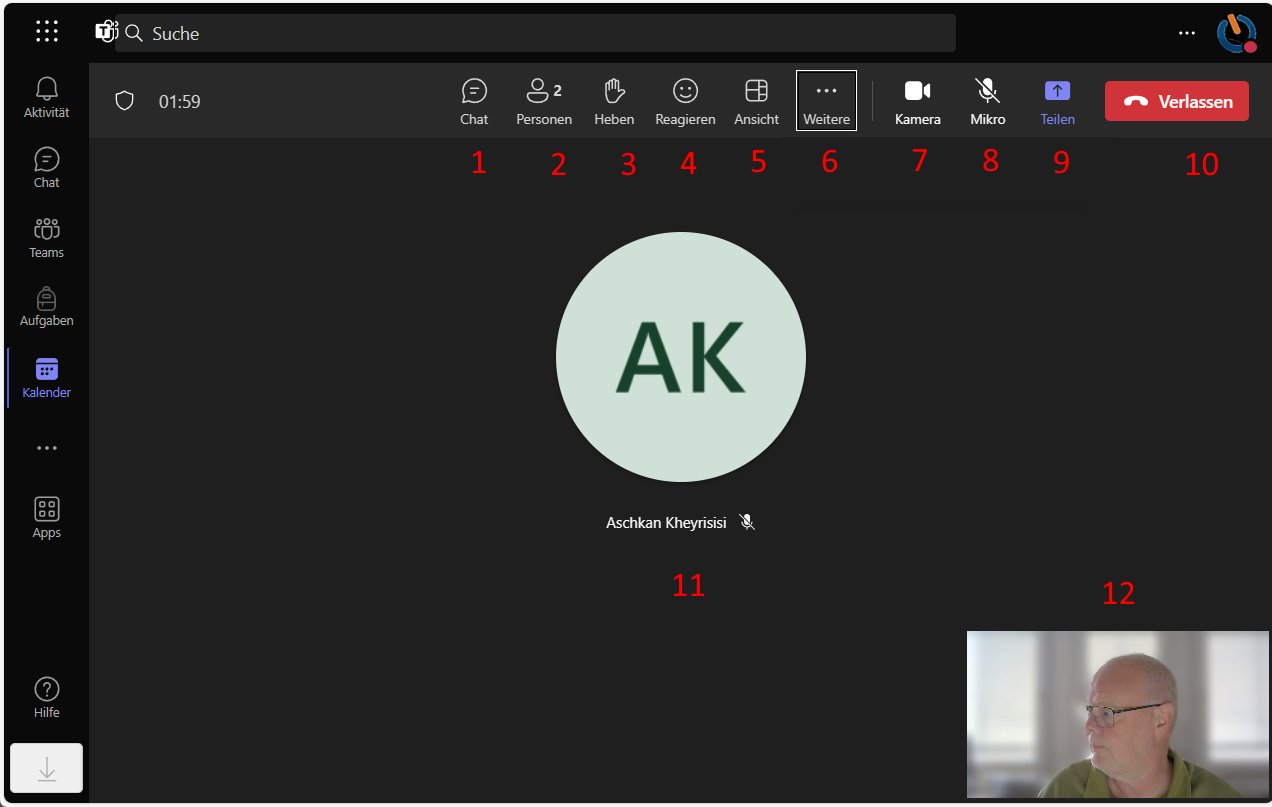
Task: Expand the sidebar three-dots more apps
Action: pyautogui.click(x=47, y=448)
